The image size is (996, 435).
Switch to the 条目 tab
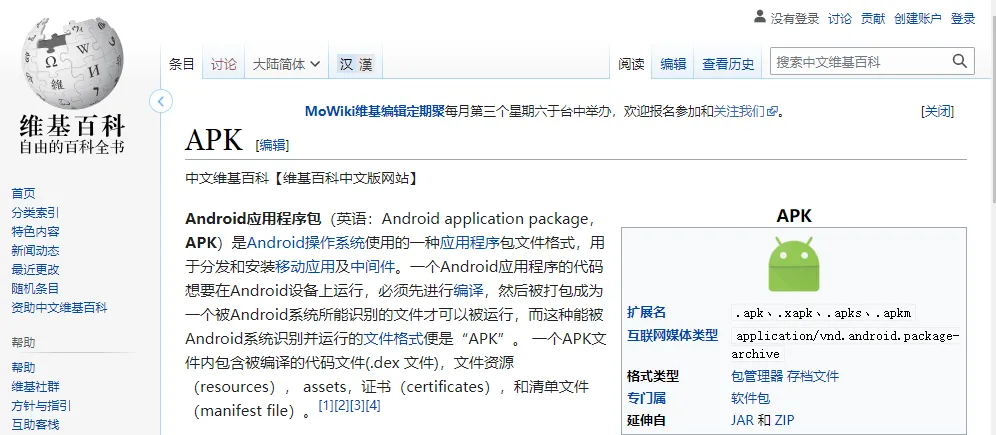click(182, 64)
